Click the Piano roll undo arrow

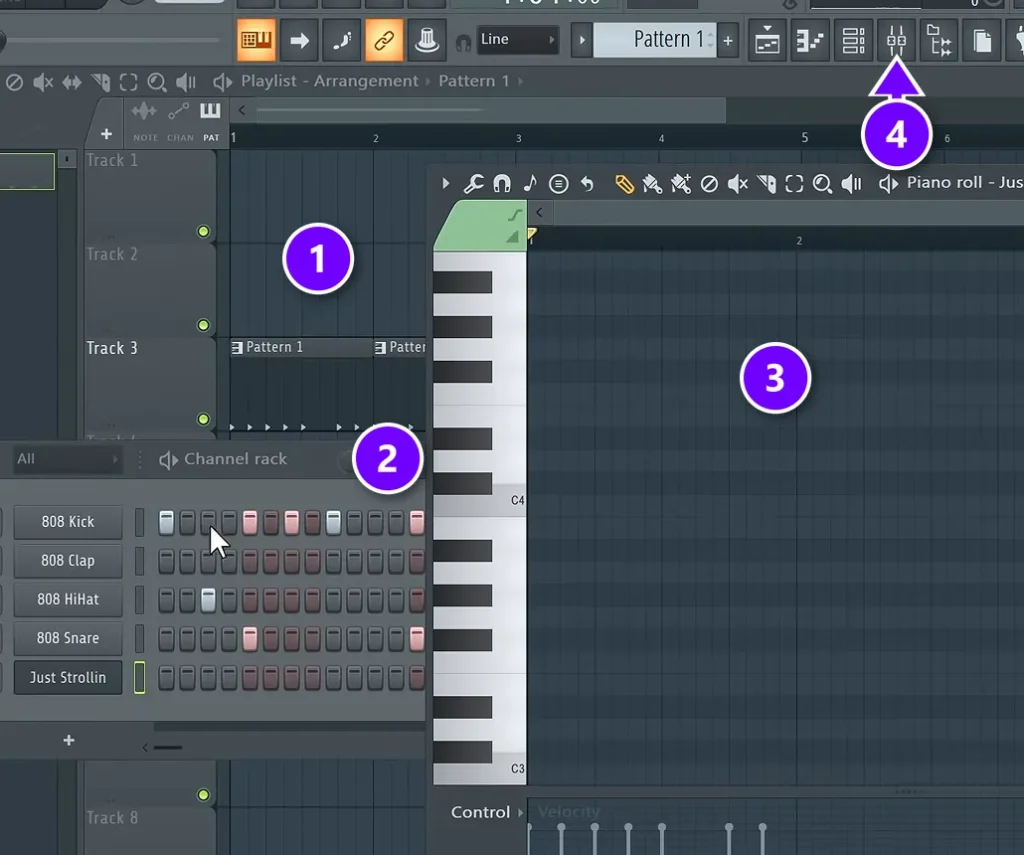[587, 184]
